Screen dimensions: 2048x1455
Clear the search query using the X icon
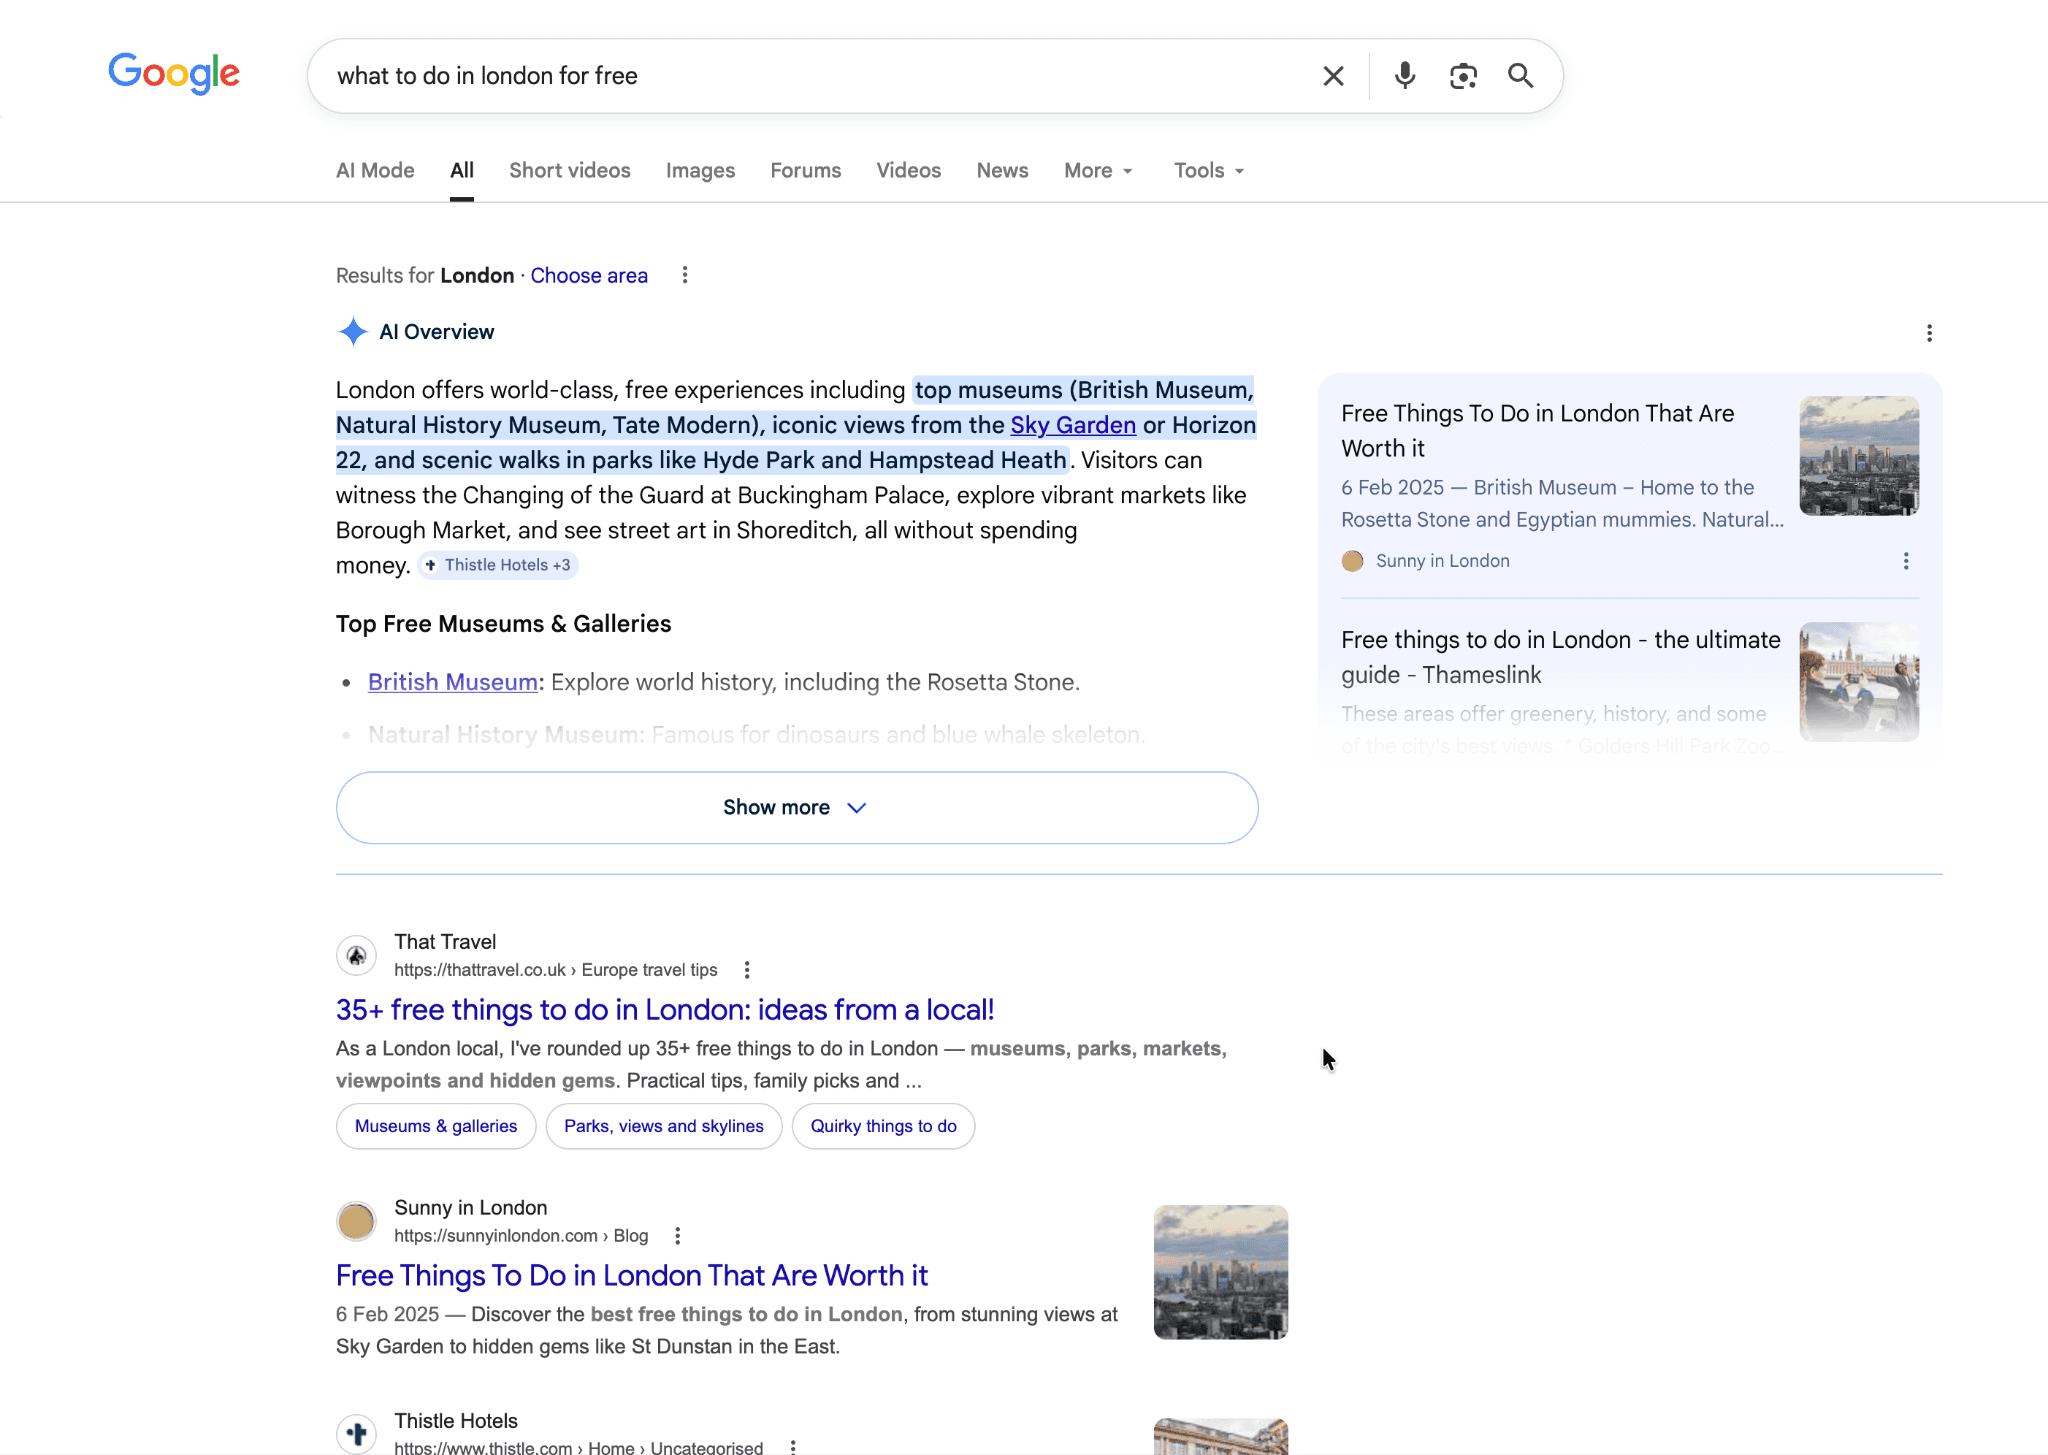1332,75
